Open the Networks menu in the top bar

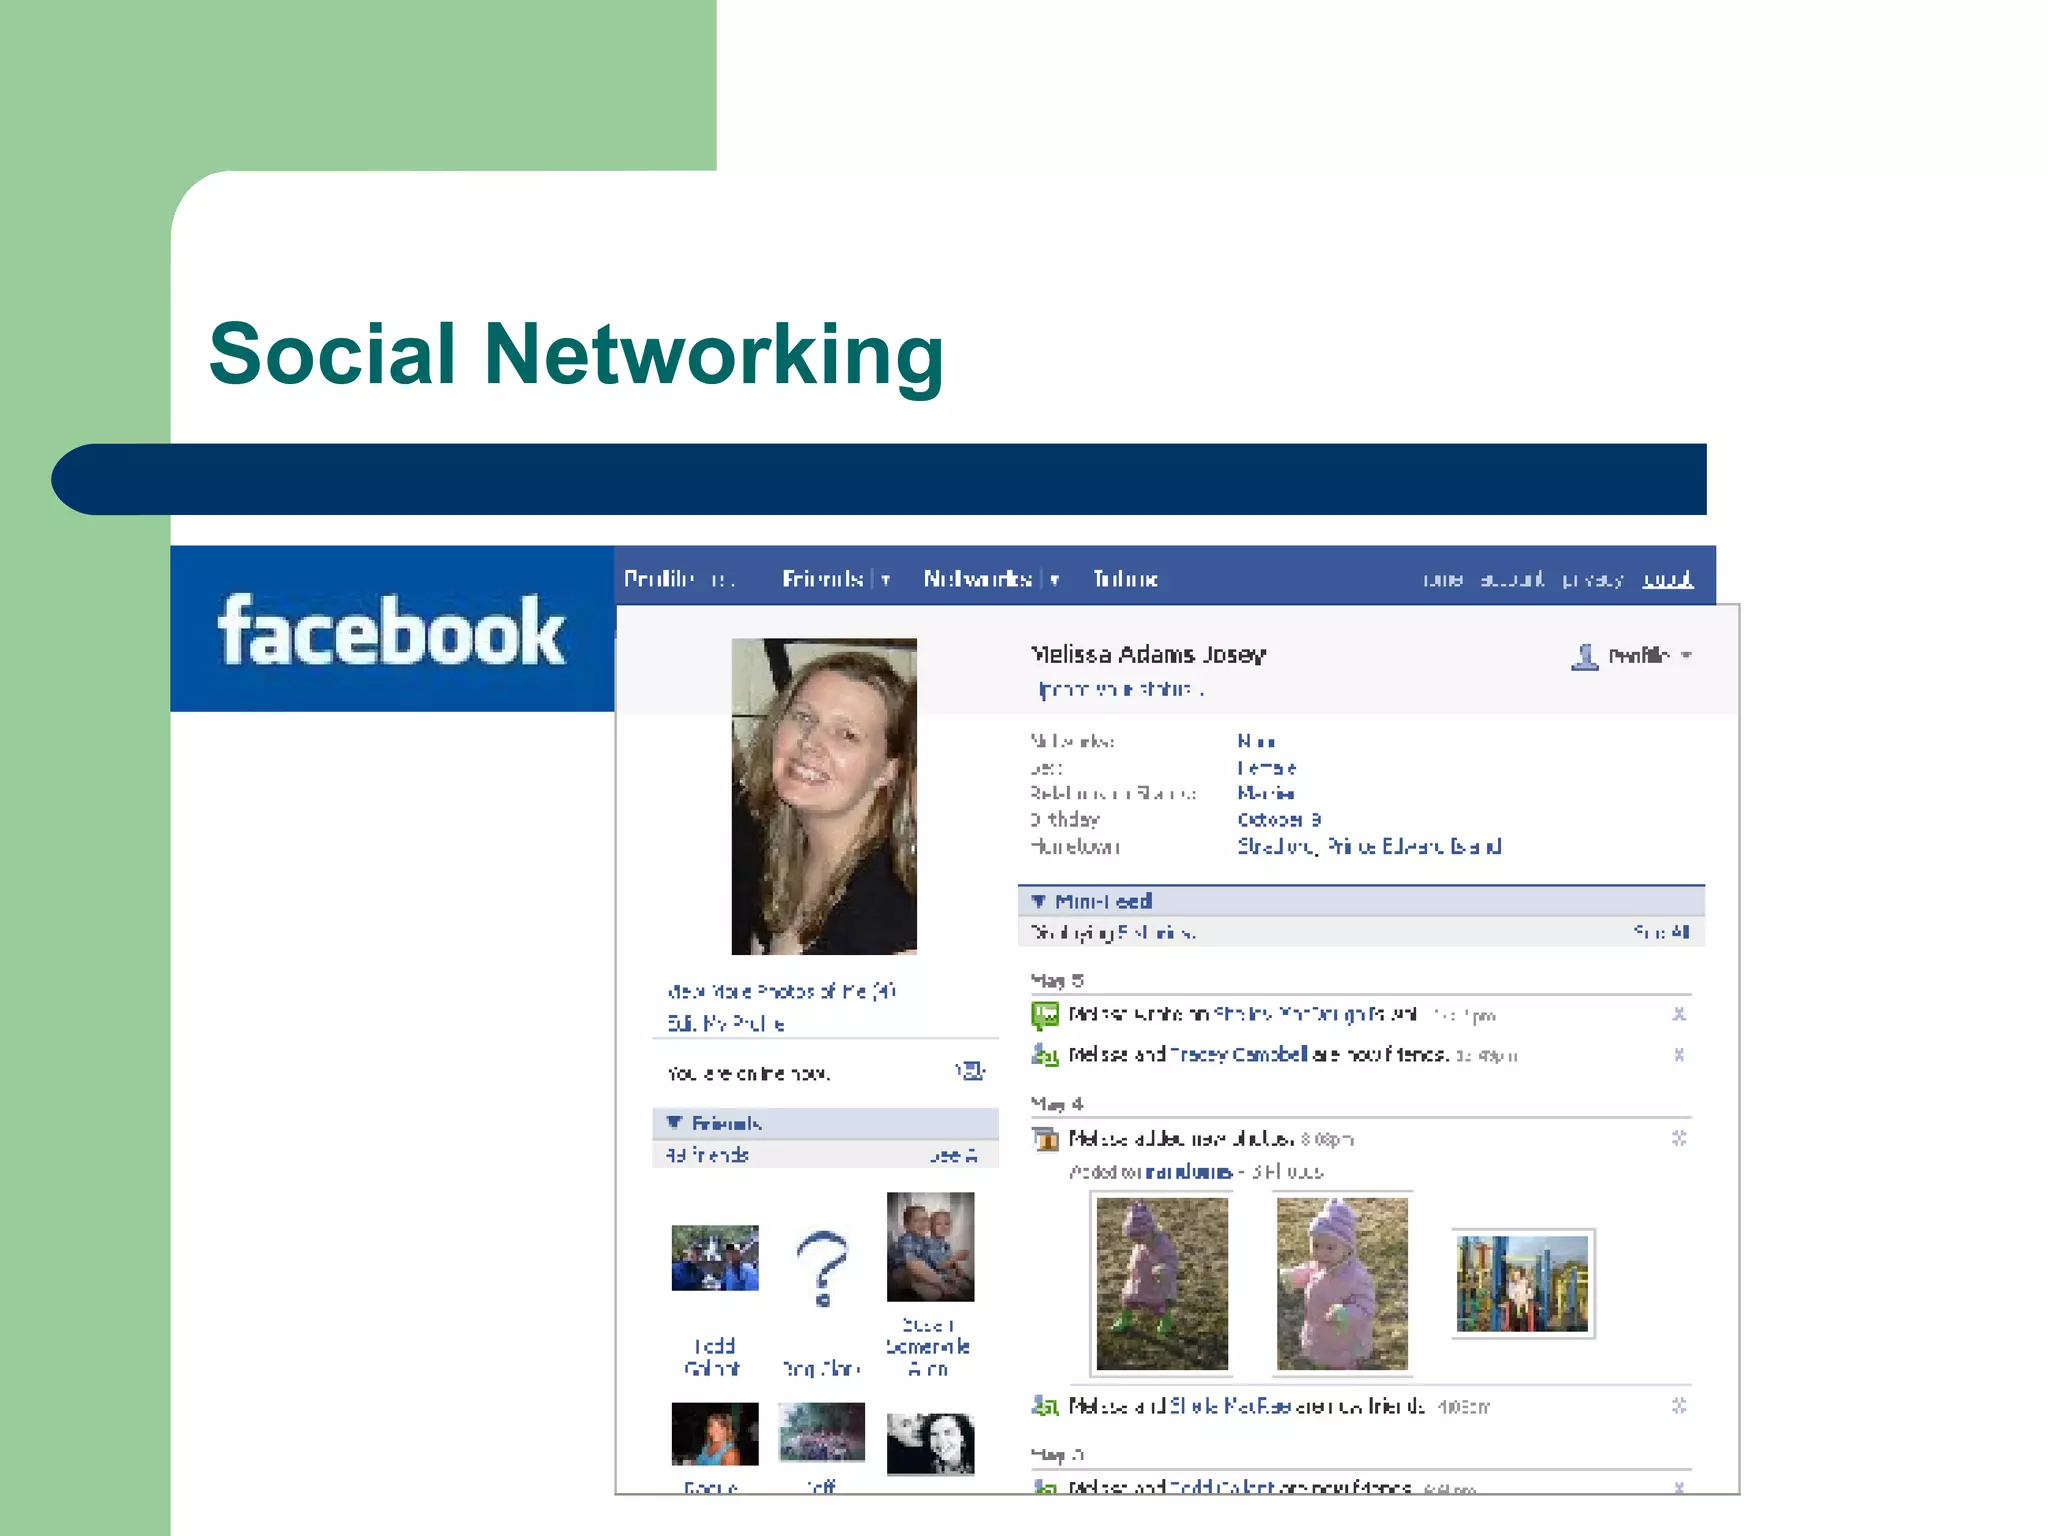coord(977,579)
